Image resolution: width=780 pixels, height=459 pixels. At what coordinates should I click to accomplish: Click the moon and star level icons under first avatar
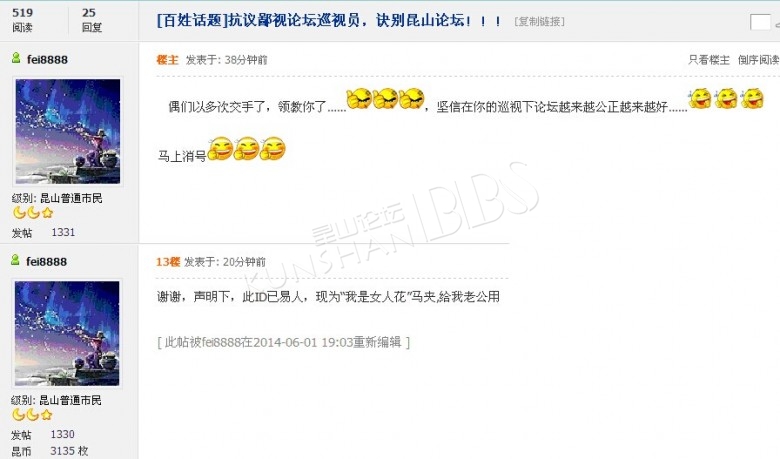coord(33,213)
